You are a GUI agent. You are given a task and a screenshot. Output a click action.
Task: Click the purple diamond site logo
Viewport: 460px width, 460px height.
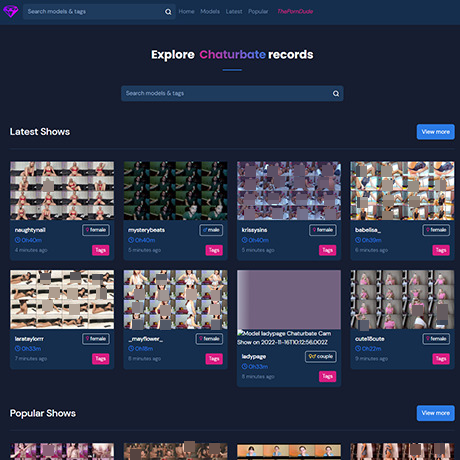point(11,12)
